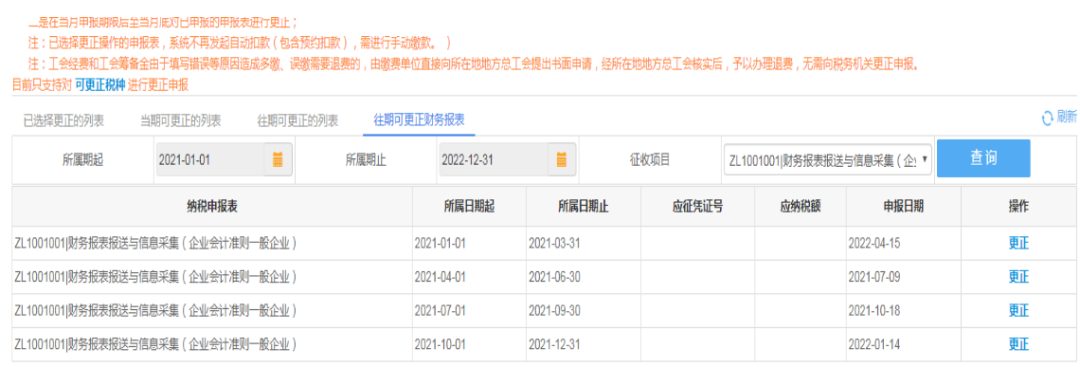
Task: Focus the 所属期止 date field 2022-12-31
Action: coord(494,159)
